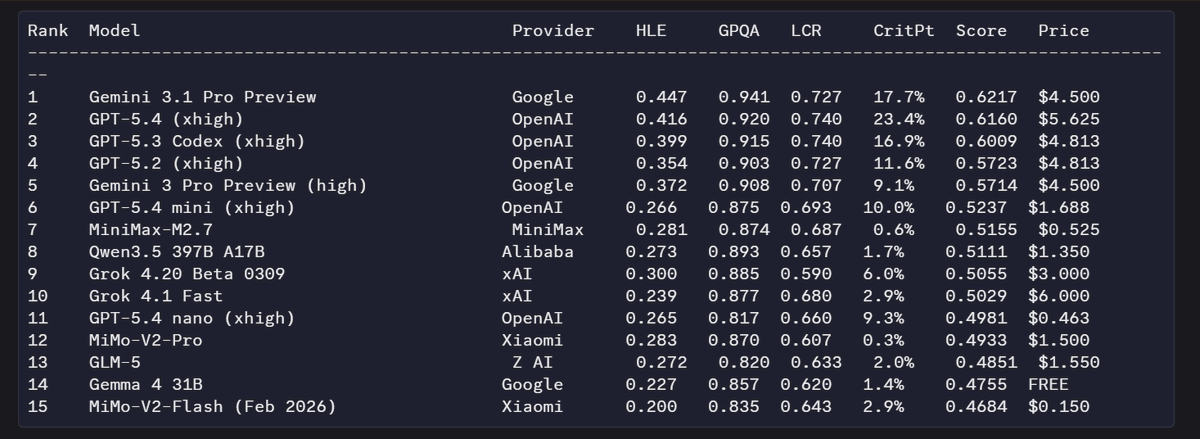The image size is (1200, 439).
Task: Click the MiniMax provider cell
Action: coord(548,230)
